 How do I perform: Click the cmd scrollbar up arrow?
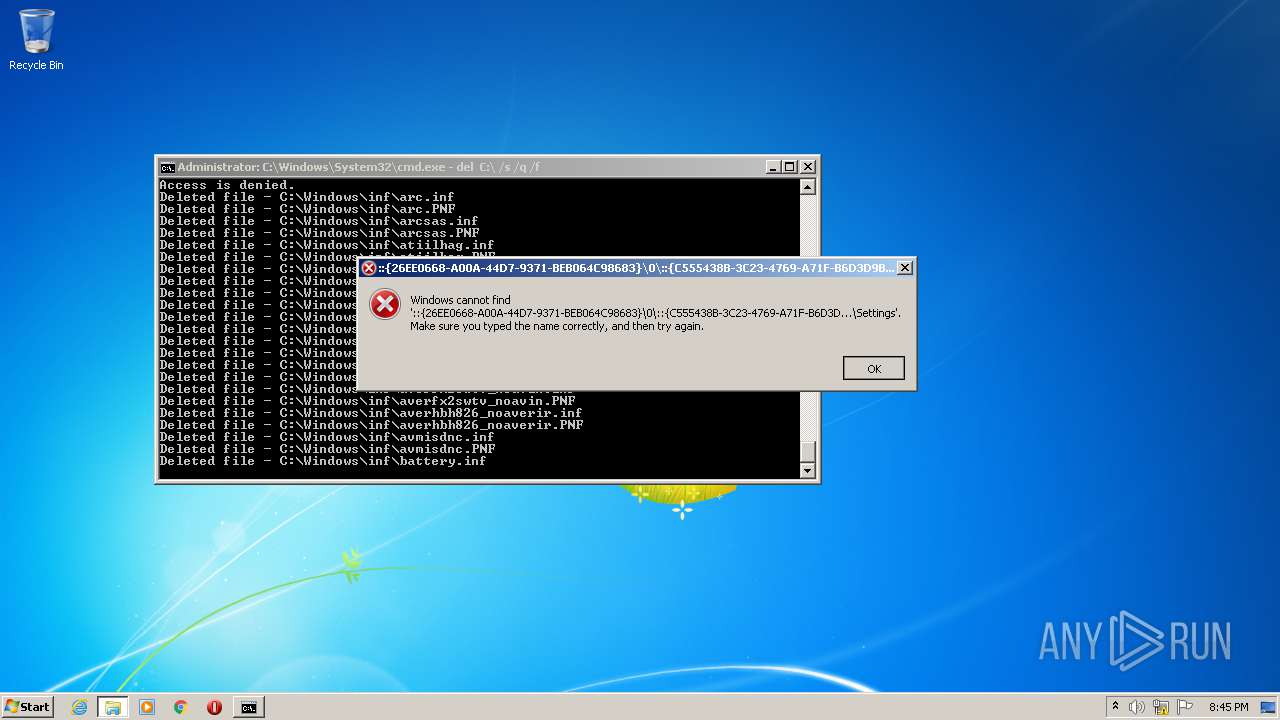coord(808,187)
